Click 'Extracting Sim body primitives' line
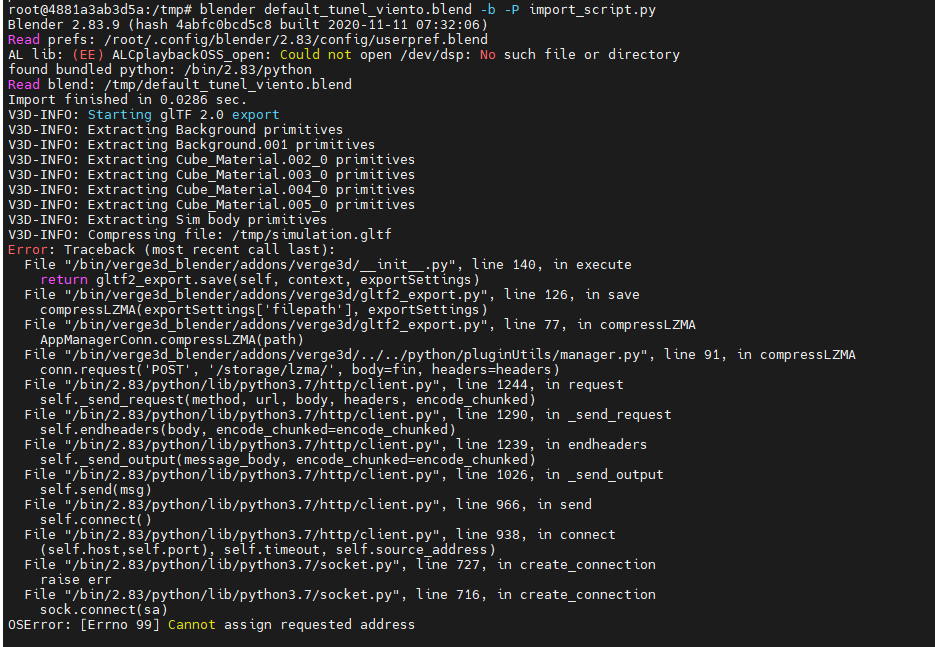935x647 pixels. tap(168, 219)
